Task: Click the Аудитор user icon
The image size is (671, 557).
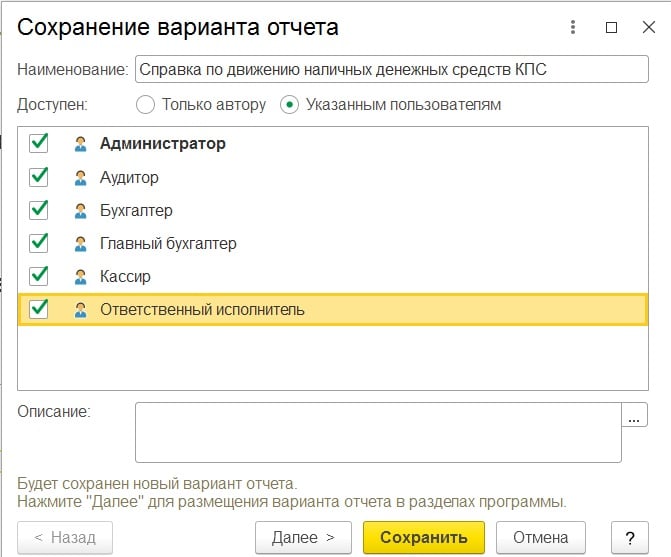Action: coord(81,177)
